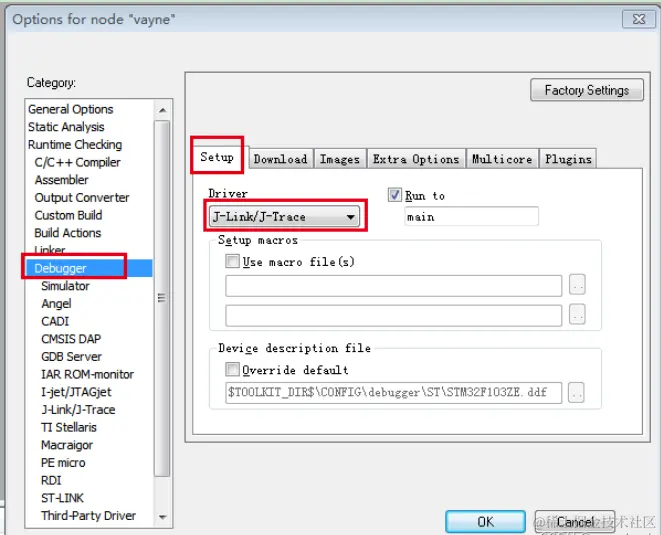Select Runtime Checking category
Screen dimensions: 661x535
click(x=75, y=145)
